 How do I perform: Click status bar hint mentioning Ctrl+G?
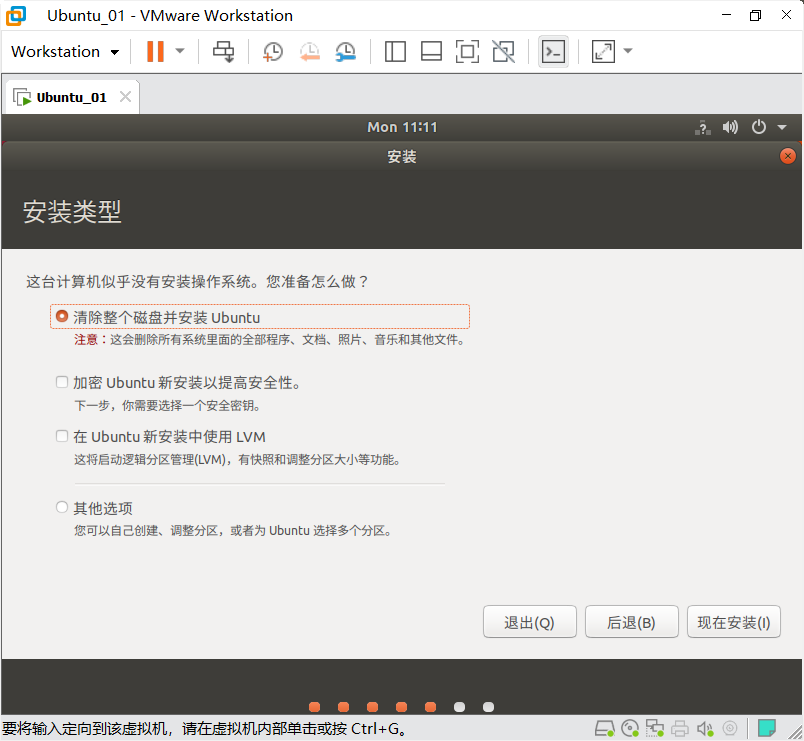tap(206, 728)
